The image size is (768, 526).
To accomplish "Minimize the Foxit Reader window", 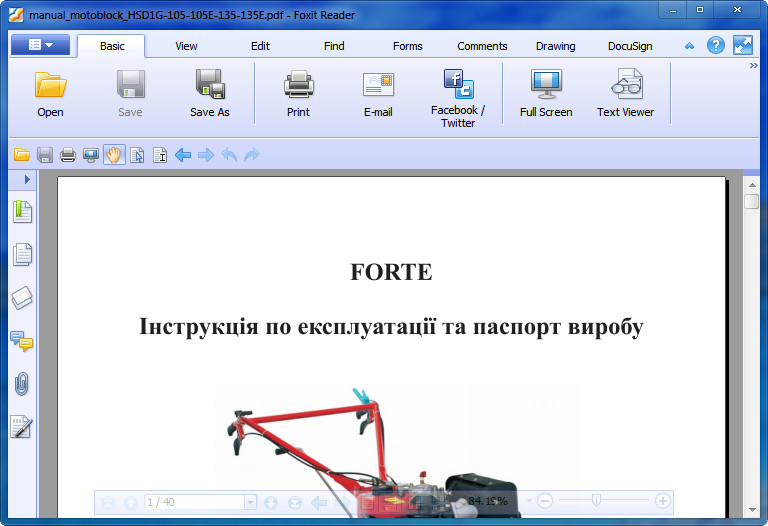I will [673, 10].
